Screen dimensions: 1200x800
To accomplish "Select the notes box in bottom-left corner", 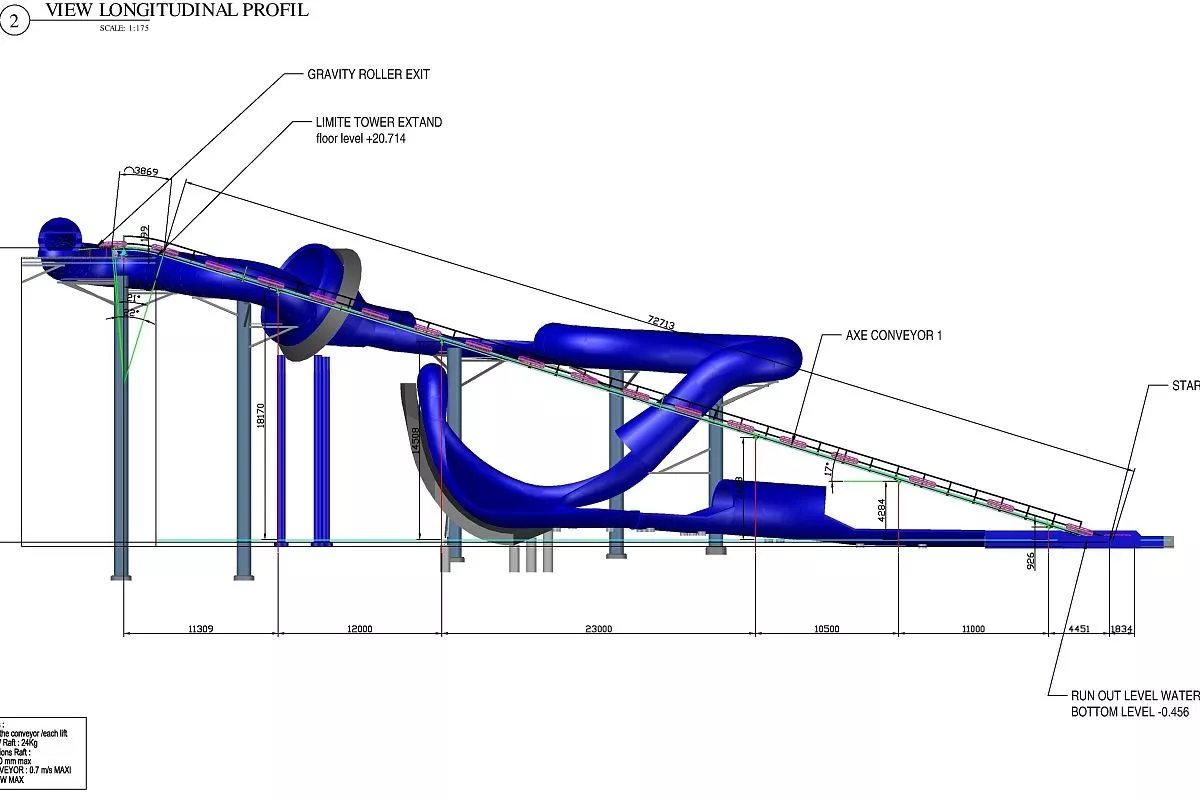I will (x=42, y=752).
